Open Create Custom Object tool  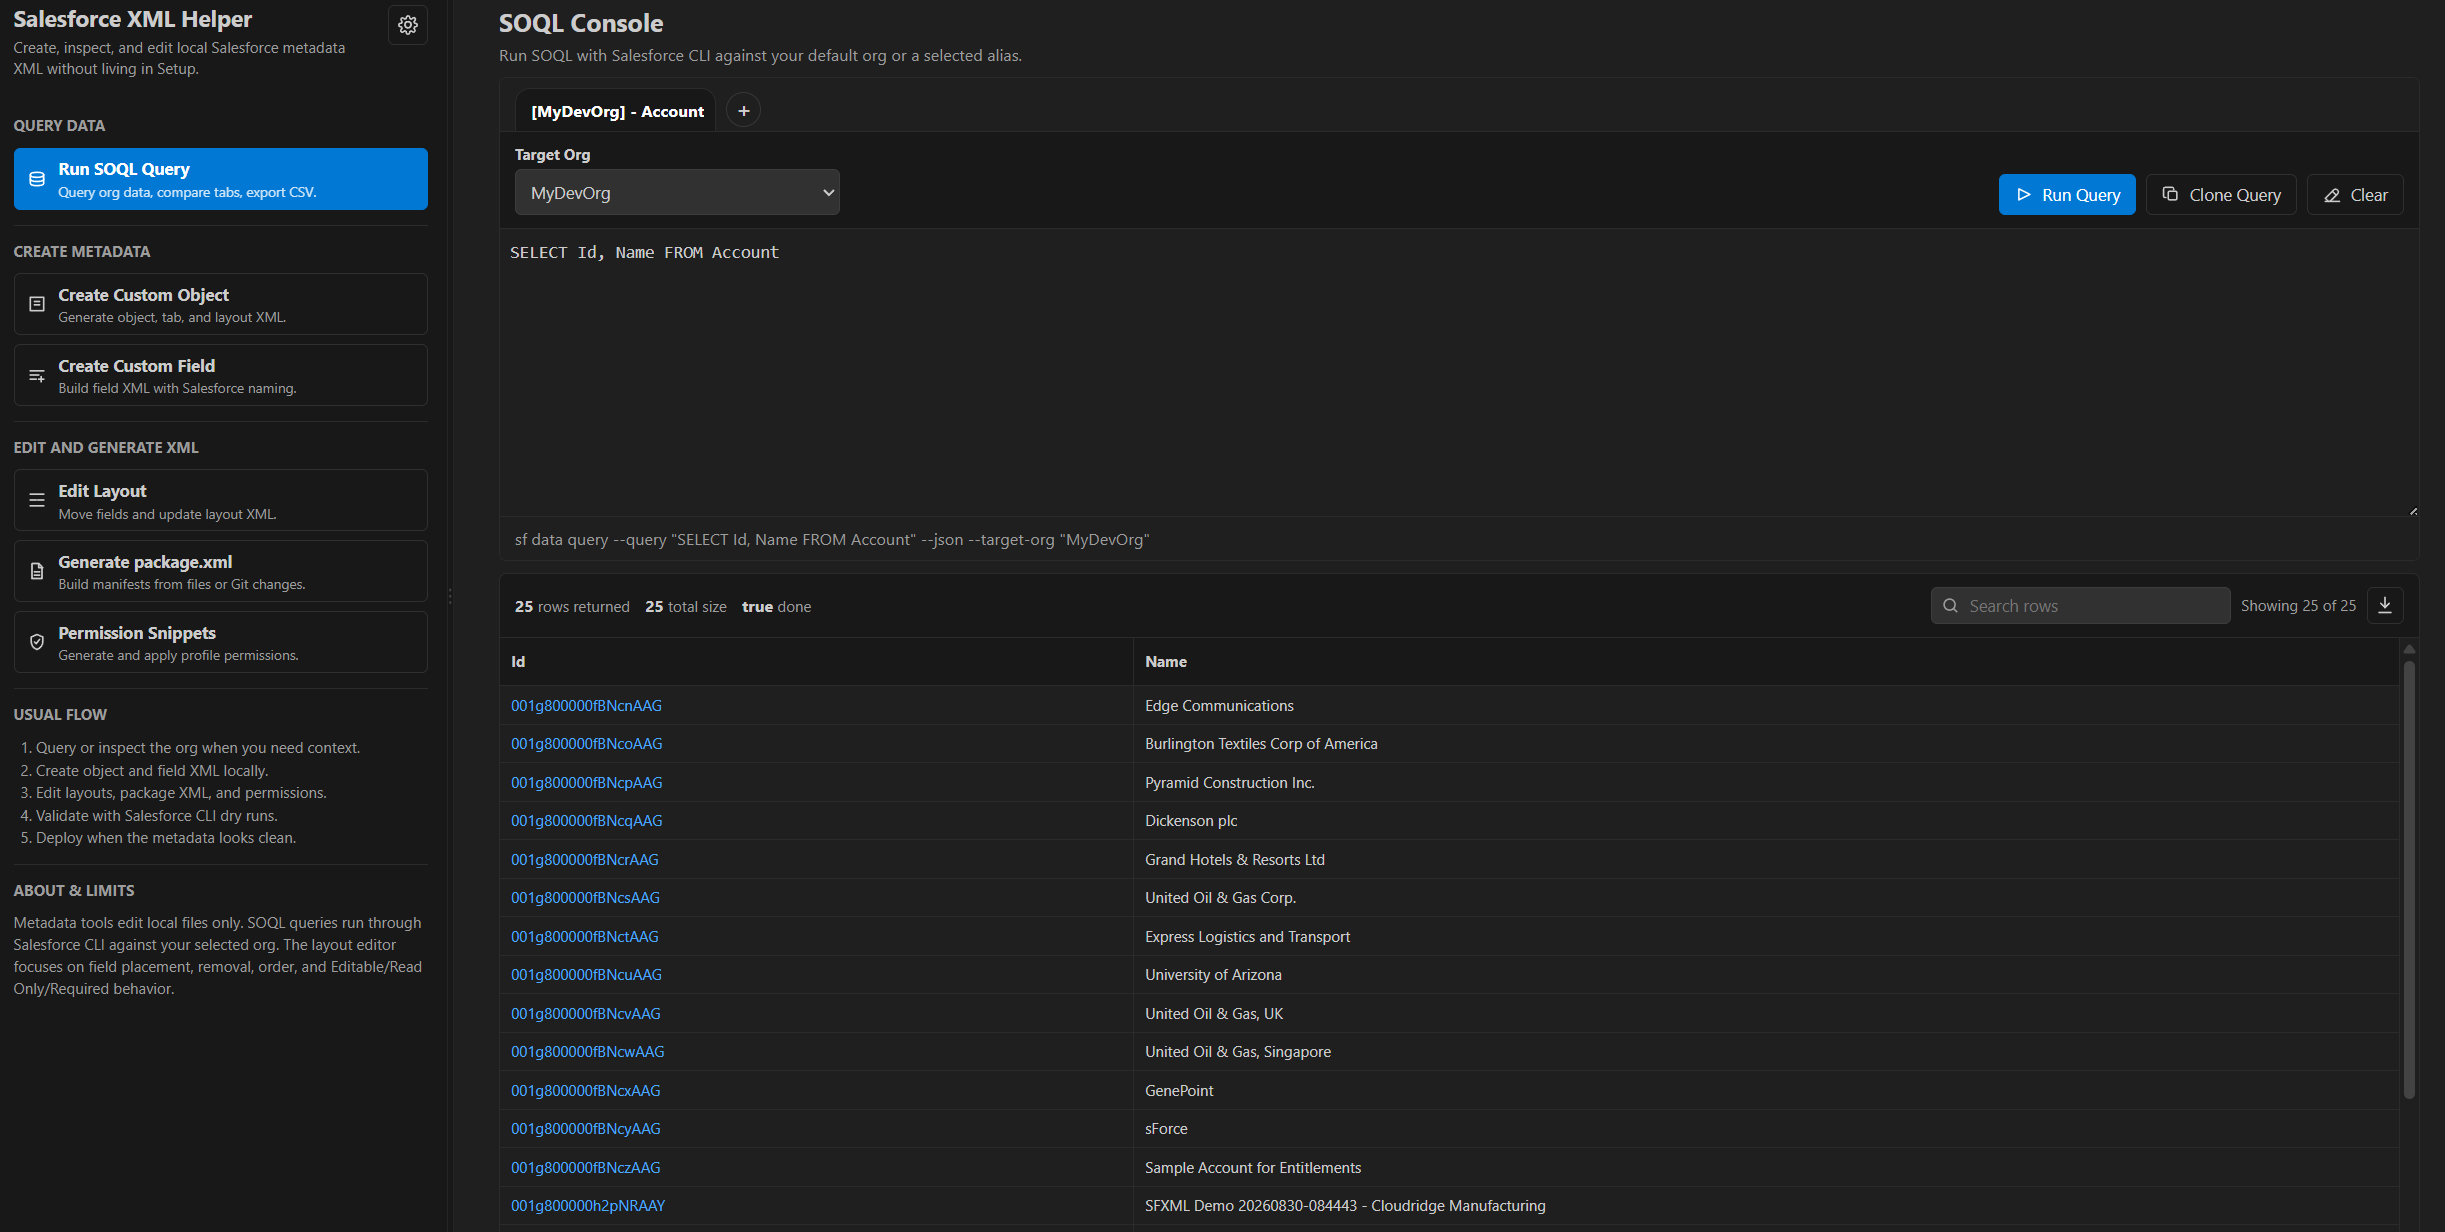click(x=221, y=304)
